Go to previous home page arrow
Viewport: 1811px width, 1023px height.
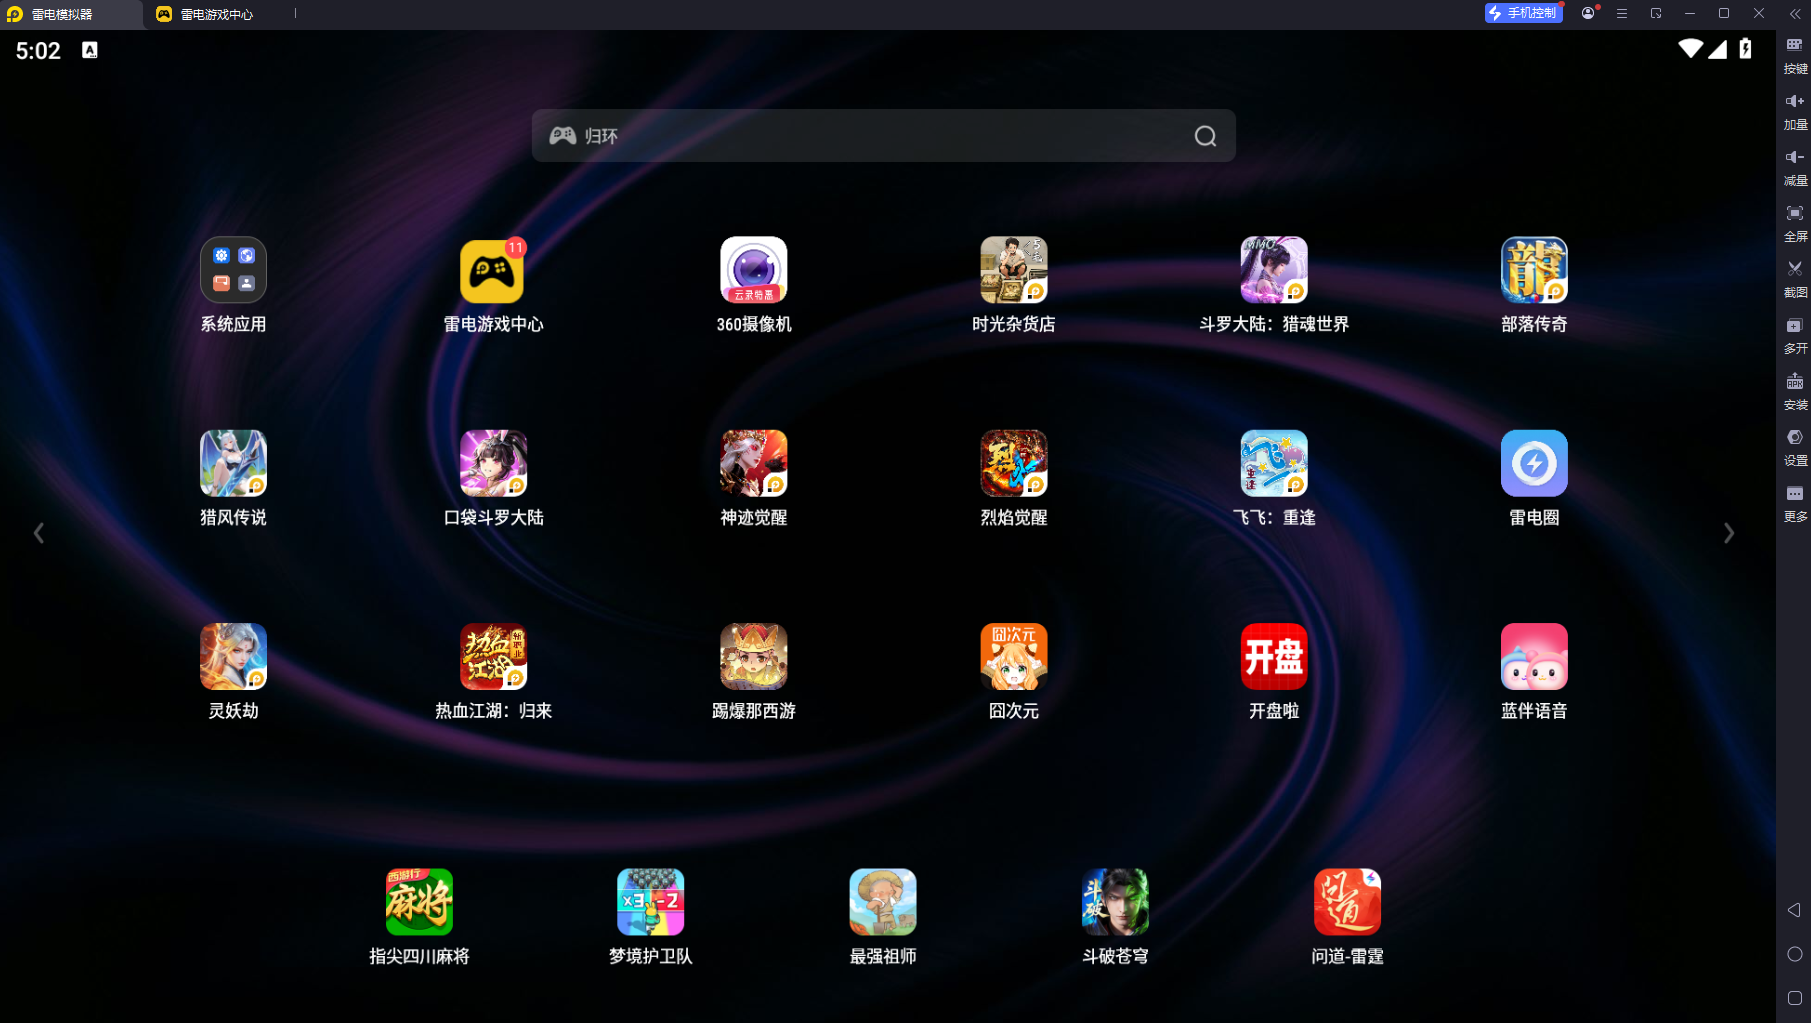39,533
